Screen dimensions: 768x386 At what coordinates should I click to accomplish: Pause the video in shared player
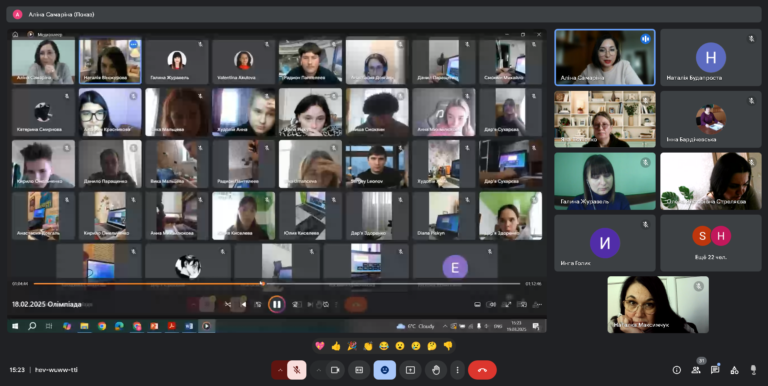coord(277,304)
